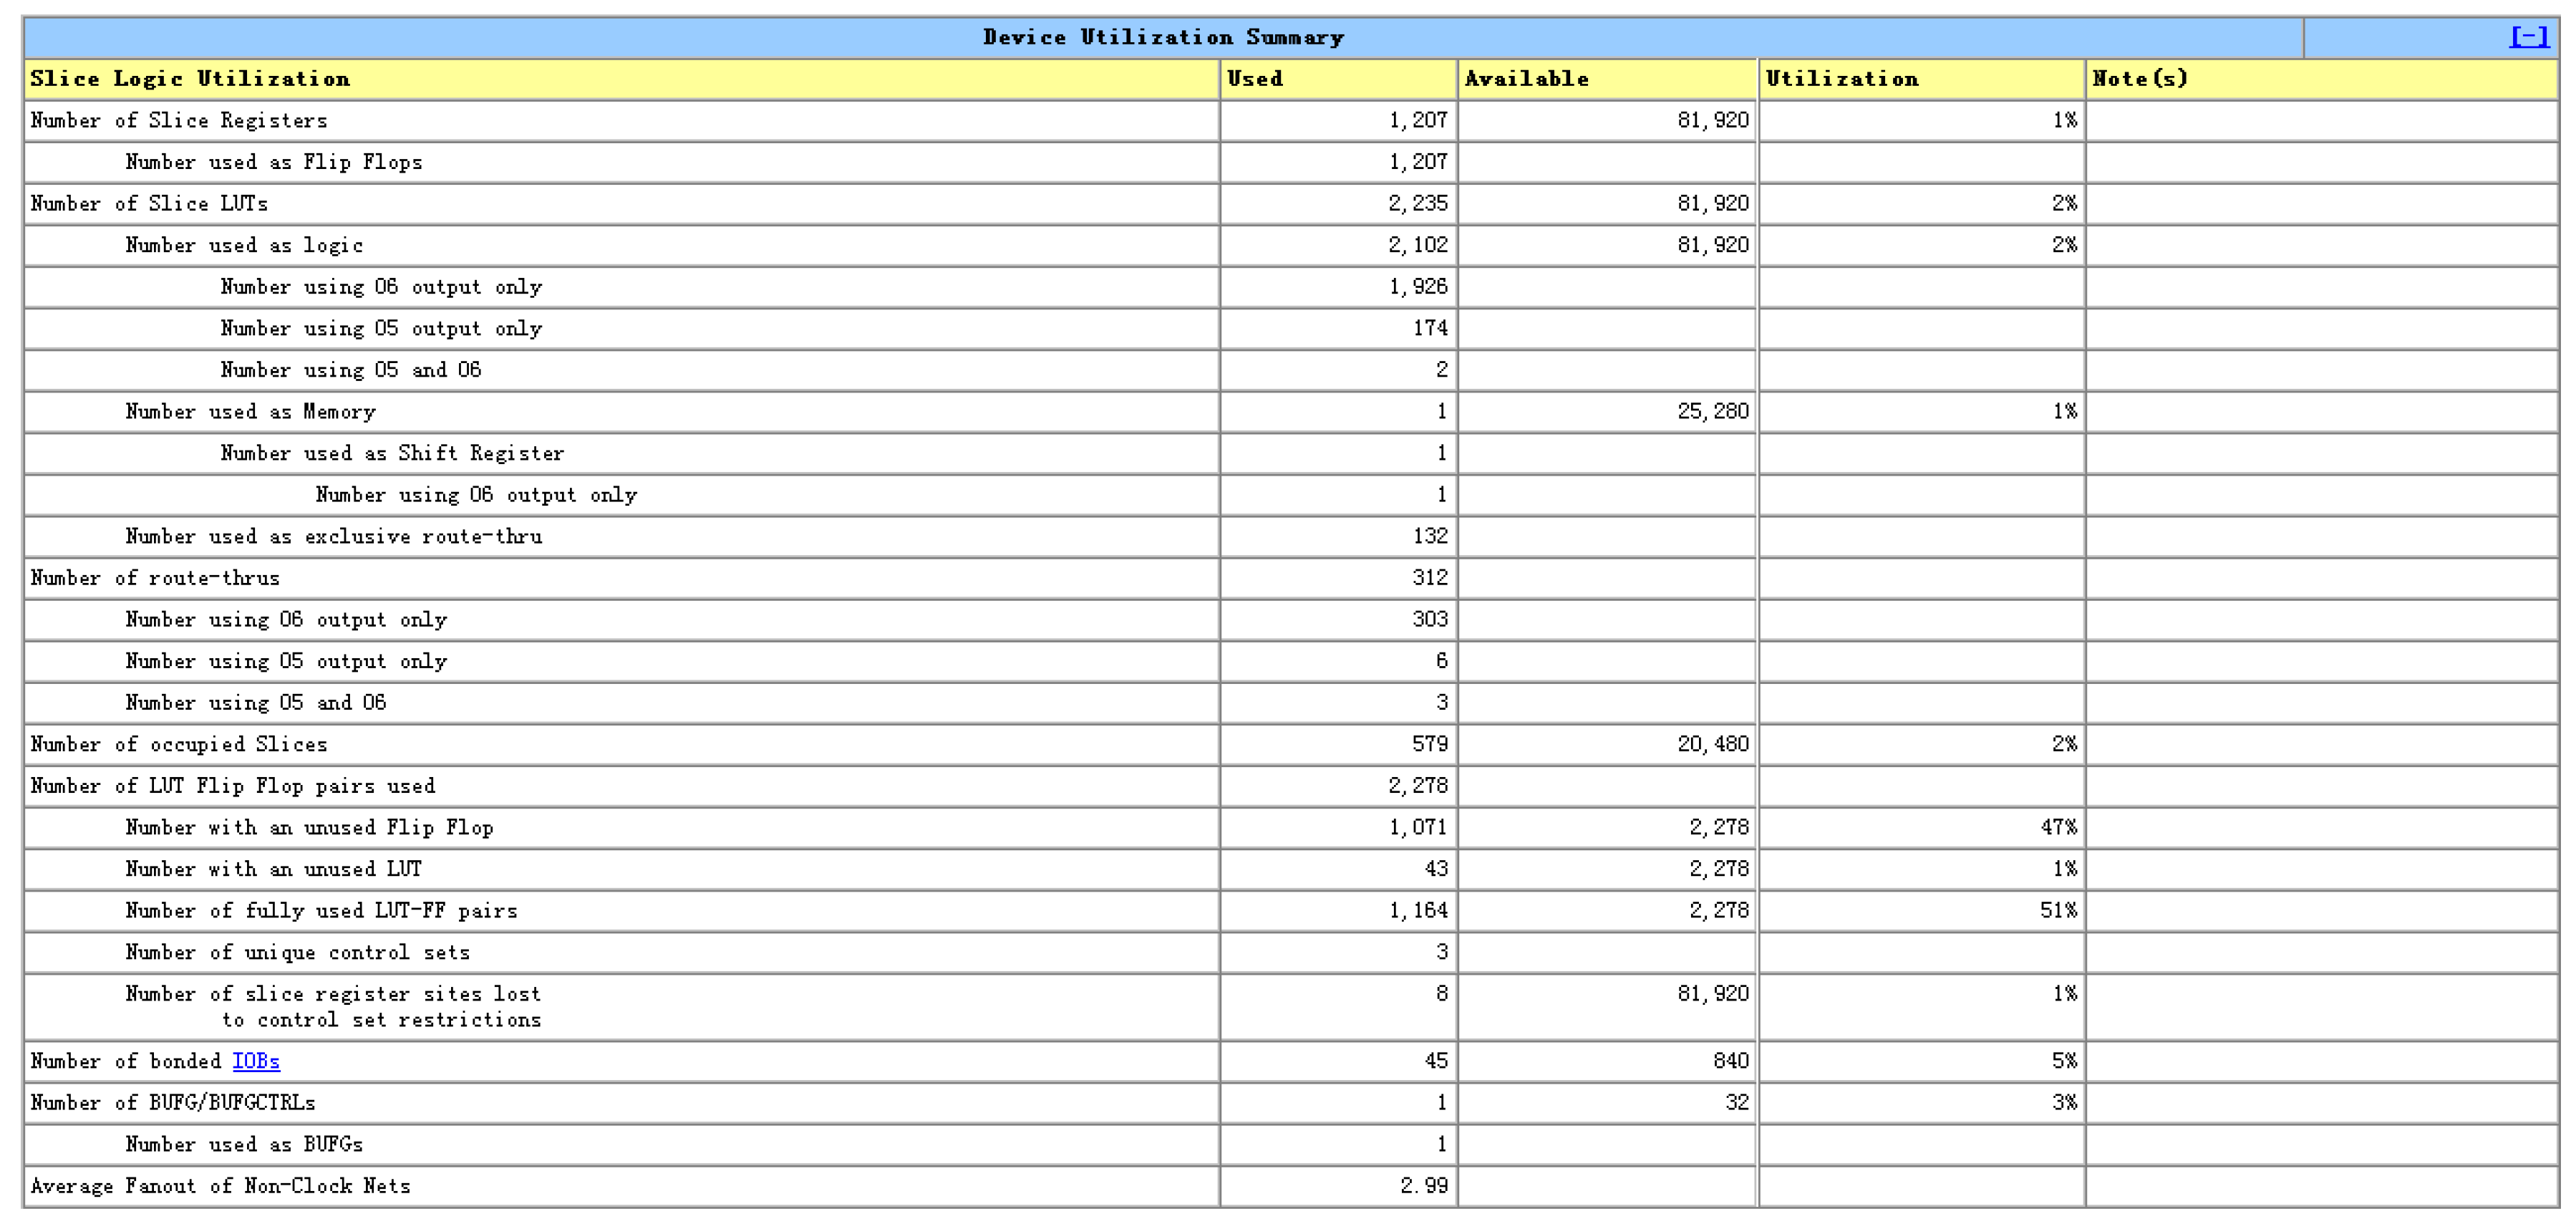
Task: Select the Slice Logic Utilization header
Action: click(x=190, y=79)
